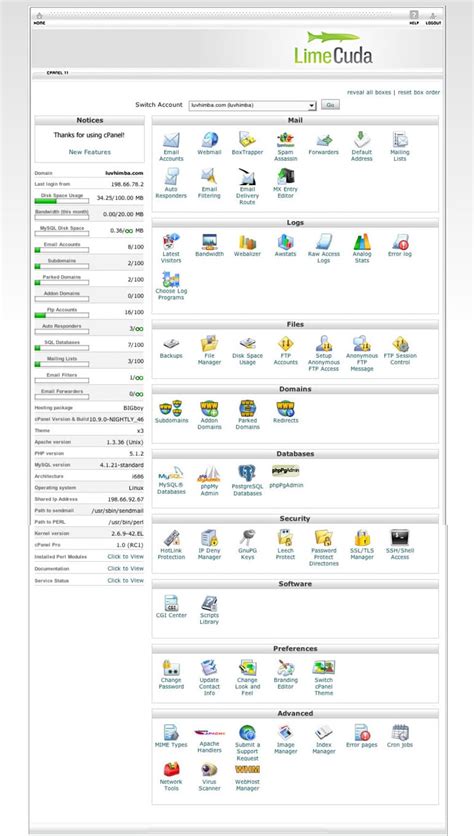Screen dimensions: 474x836
Task: Click Logout in top bar
Action: (433, 18)
